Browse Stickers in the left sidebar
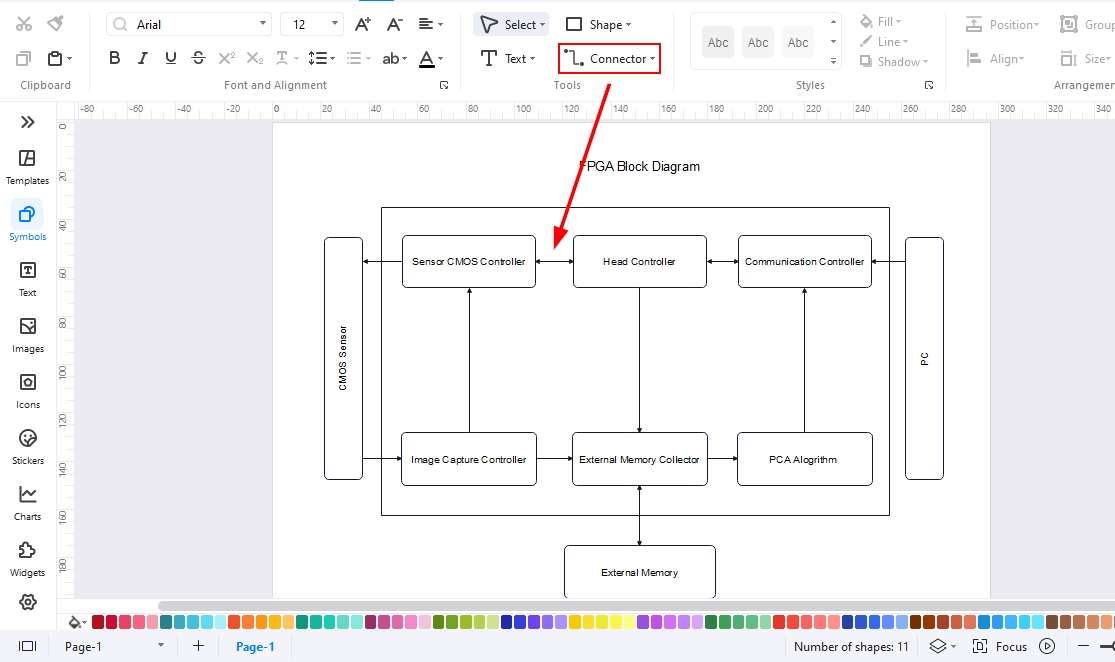The image size is (1115, 662). point(27,445)
